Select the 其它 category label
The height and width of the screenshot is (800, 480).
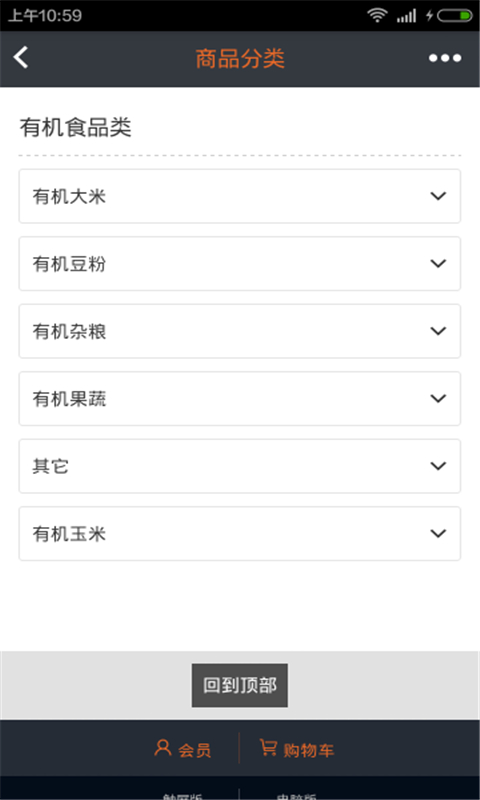[x=50, y=466]
